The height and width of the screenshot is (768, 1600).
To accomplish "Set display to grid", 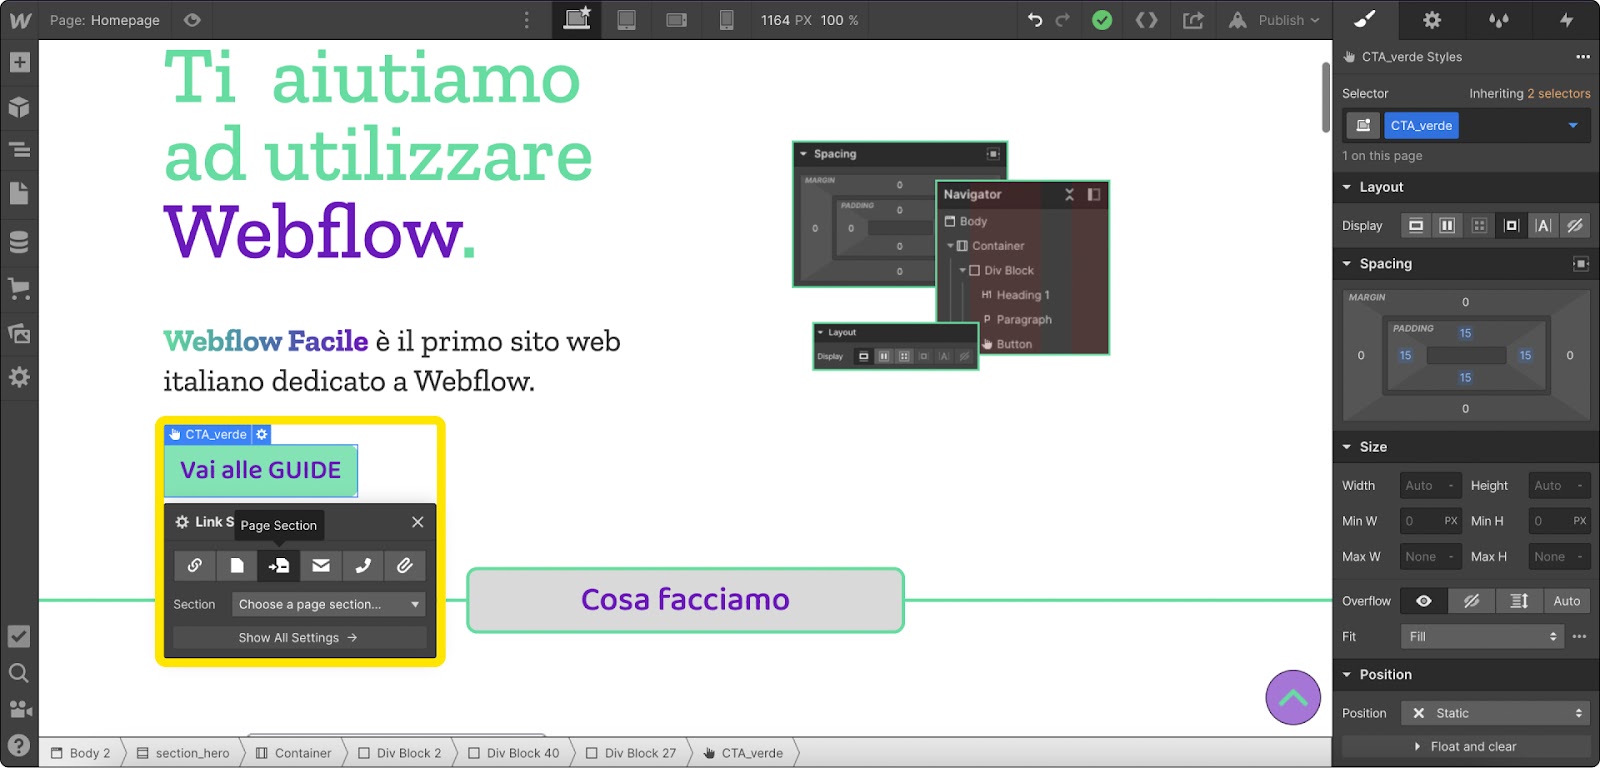I will click(x=1479, y=225).
